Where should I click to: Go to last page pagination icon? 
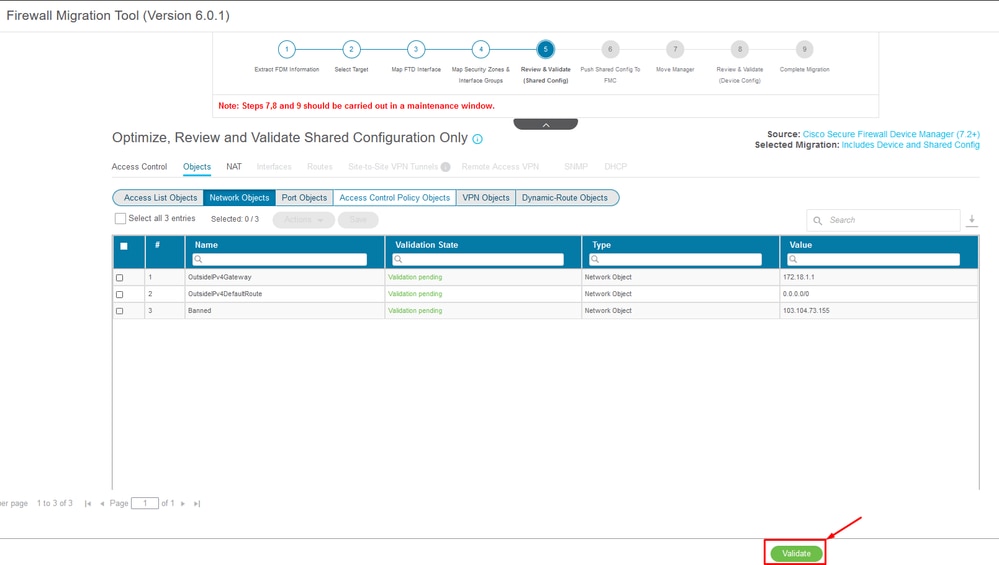click(197, 504)
